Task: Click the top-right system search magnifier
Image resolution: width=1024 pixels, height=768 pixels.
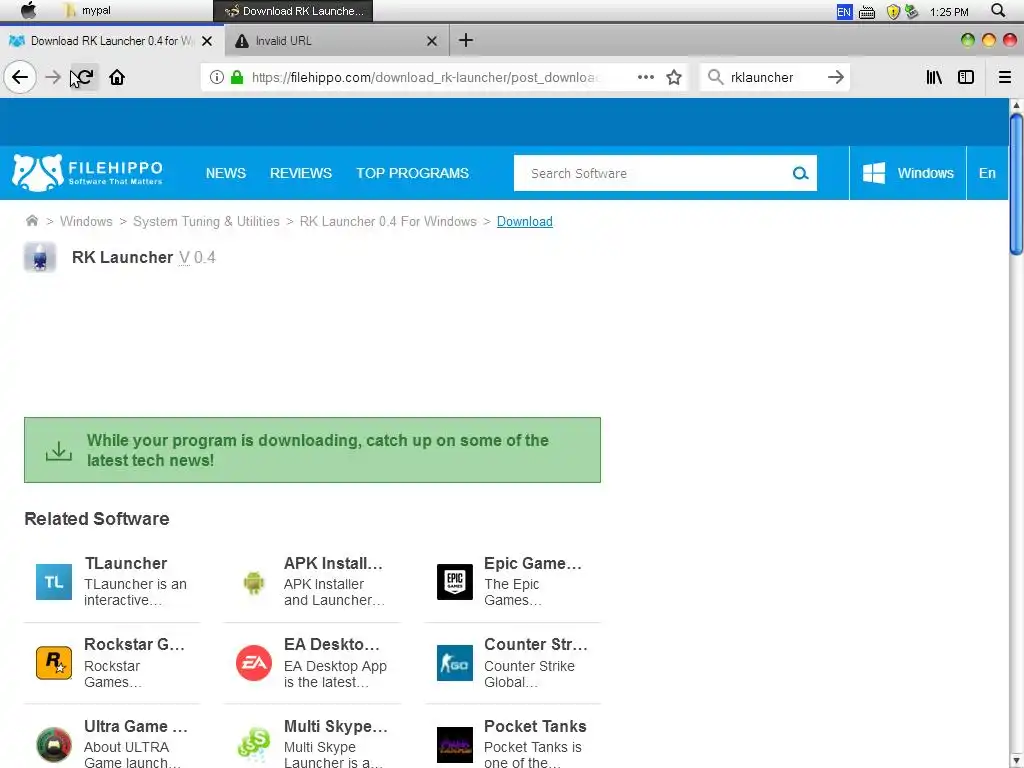Action: click(998, 10)
